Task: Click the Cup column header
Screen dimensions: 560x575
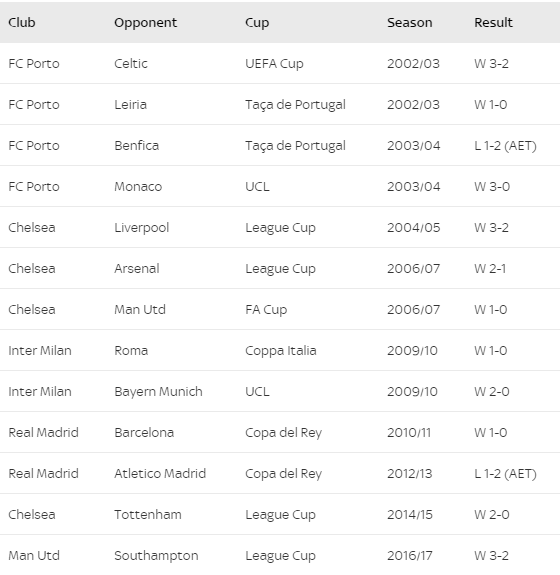Action: [257, 23]
